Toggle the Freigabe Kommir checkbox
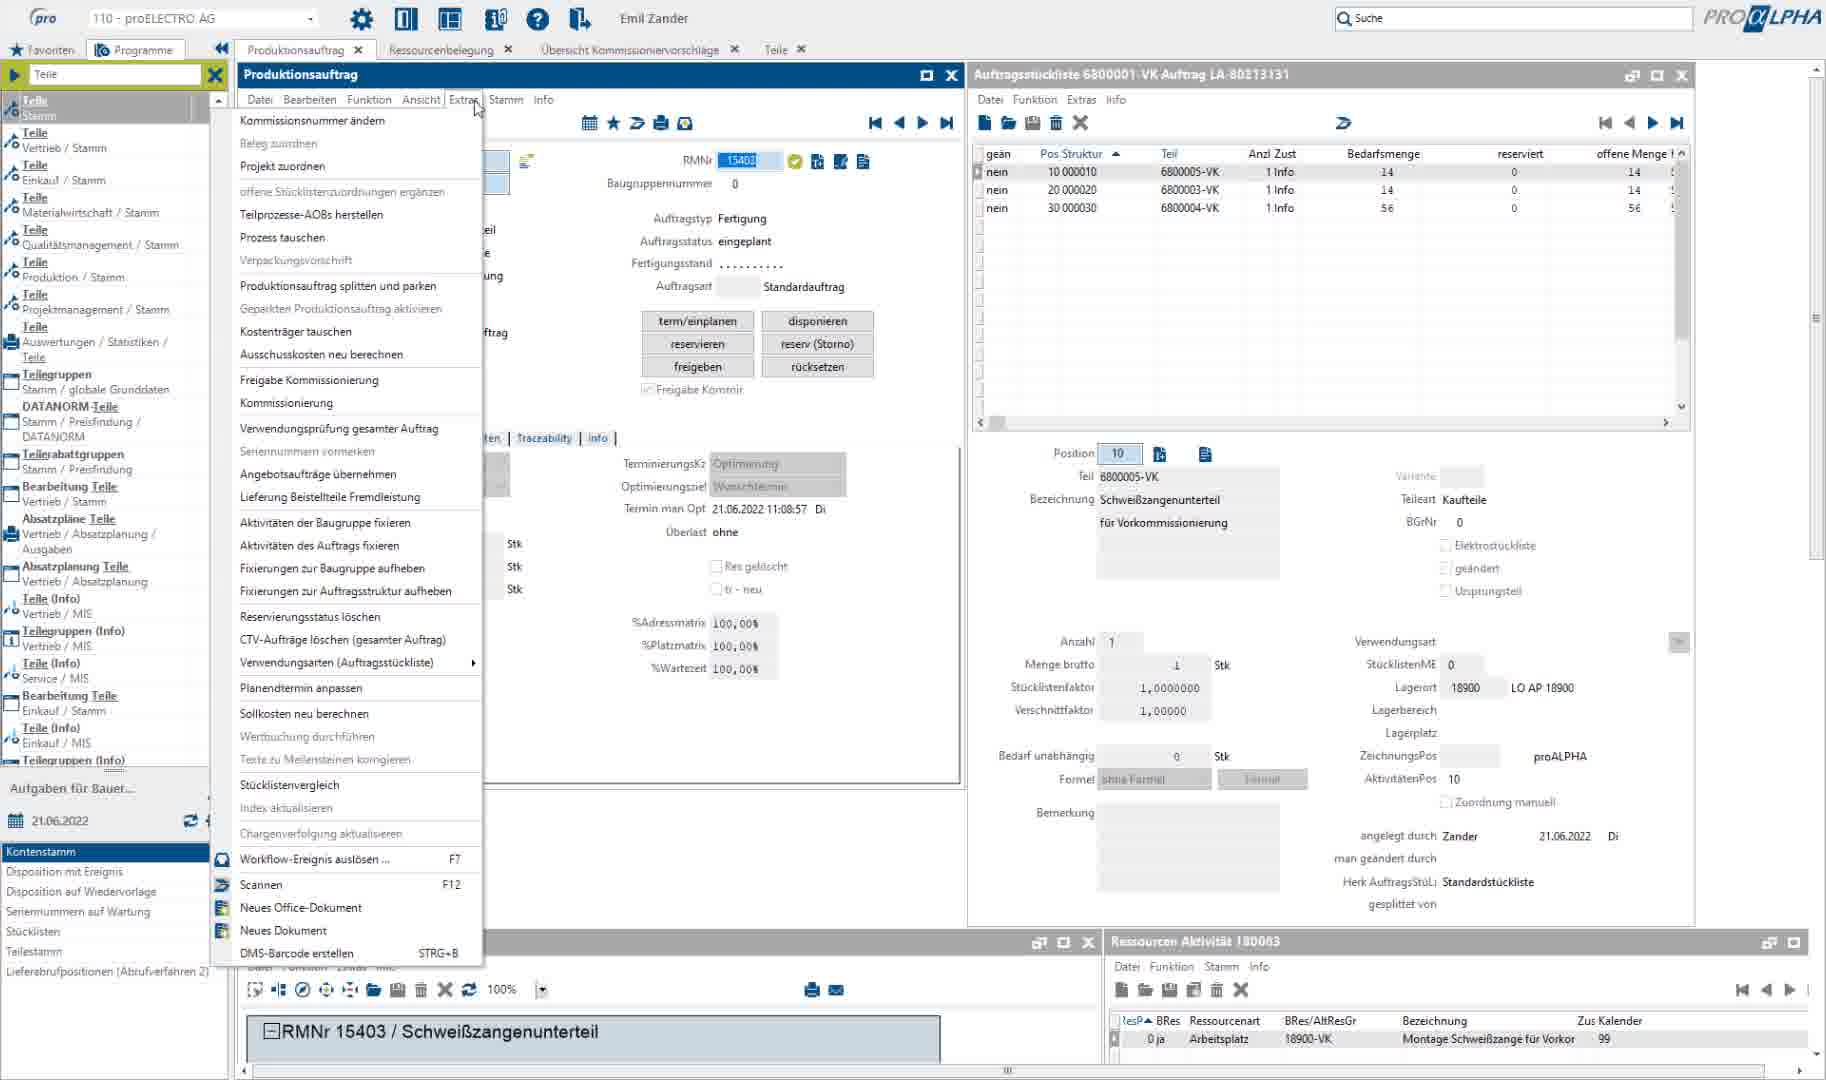 (x=647, y=389)
